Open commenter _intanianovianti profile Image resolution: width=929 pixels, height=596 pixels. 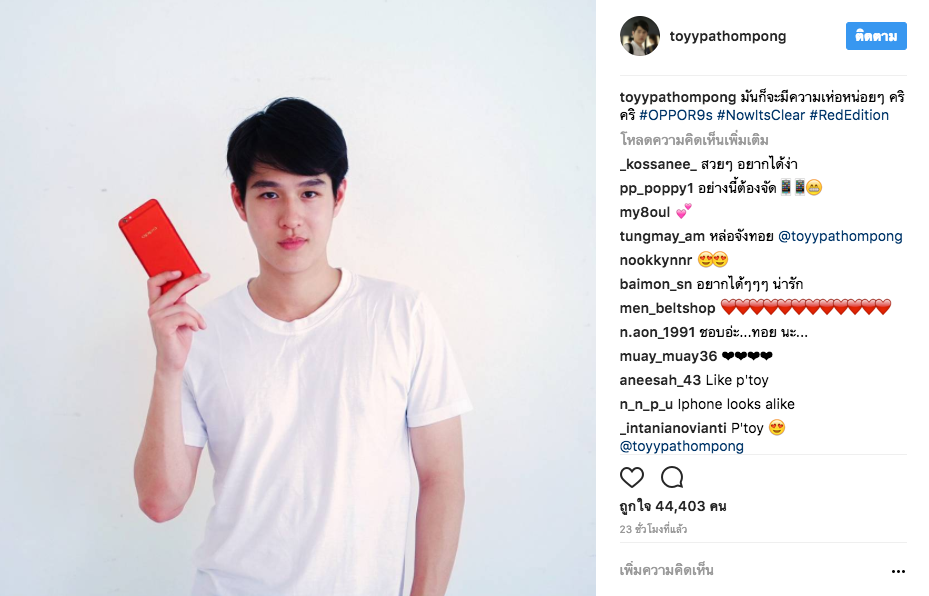(673, 428)
